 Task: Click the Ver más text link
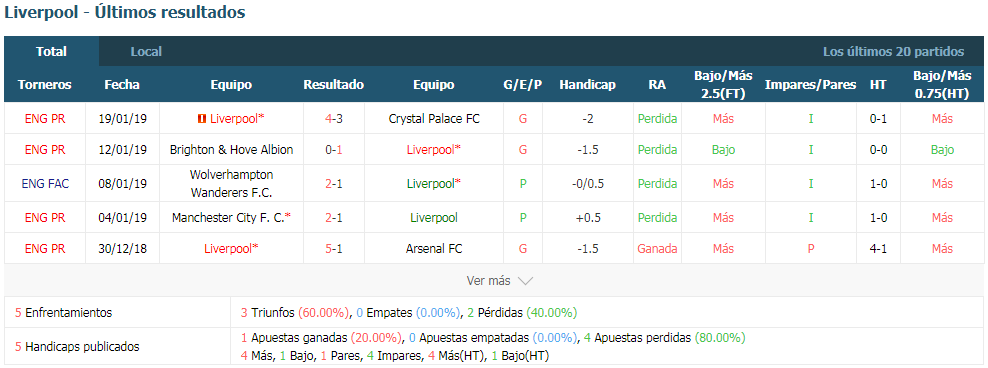pos(488,281)
